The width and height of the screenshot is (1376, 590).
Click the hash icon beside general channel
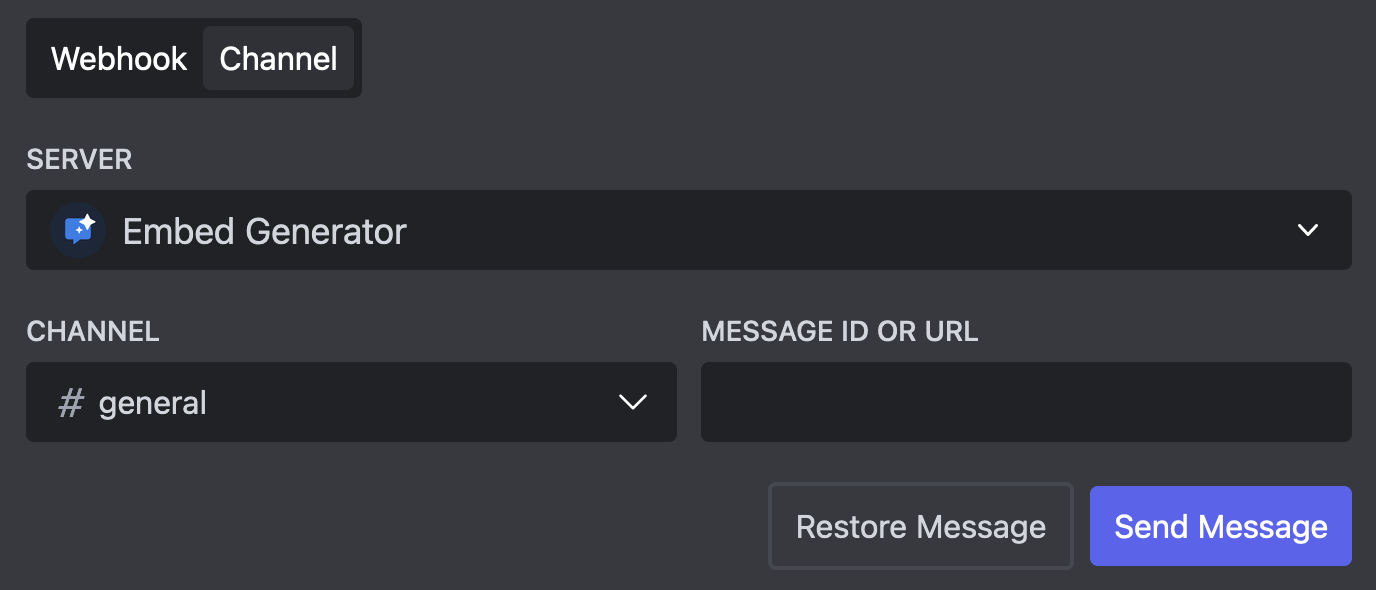click(x=69, y=402)
